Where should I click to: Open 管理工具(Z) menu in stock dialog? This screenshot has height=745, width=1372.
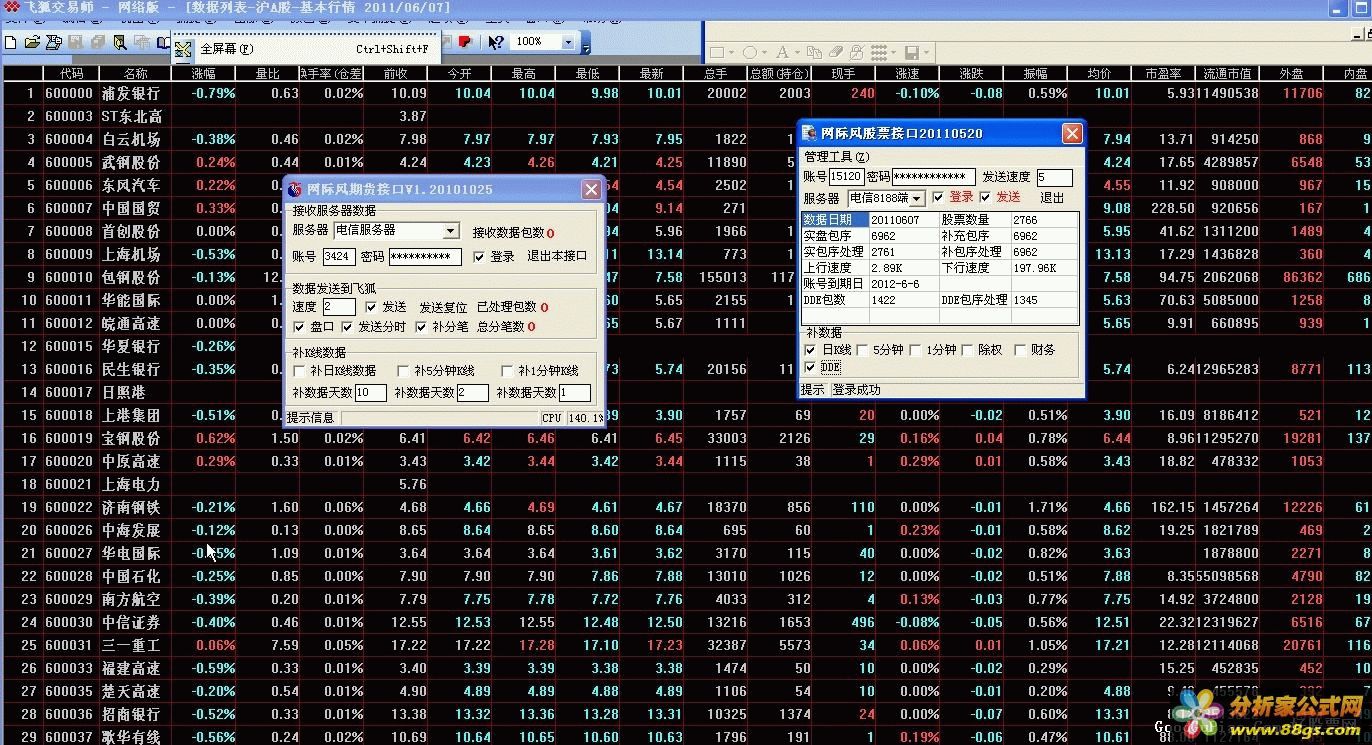[x=836, y=157]
